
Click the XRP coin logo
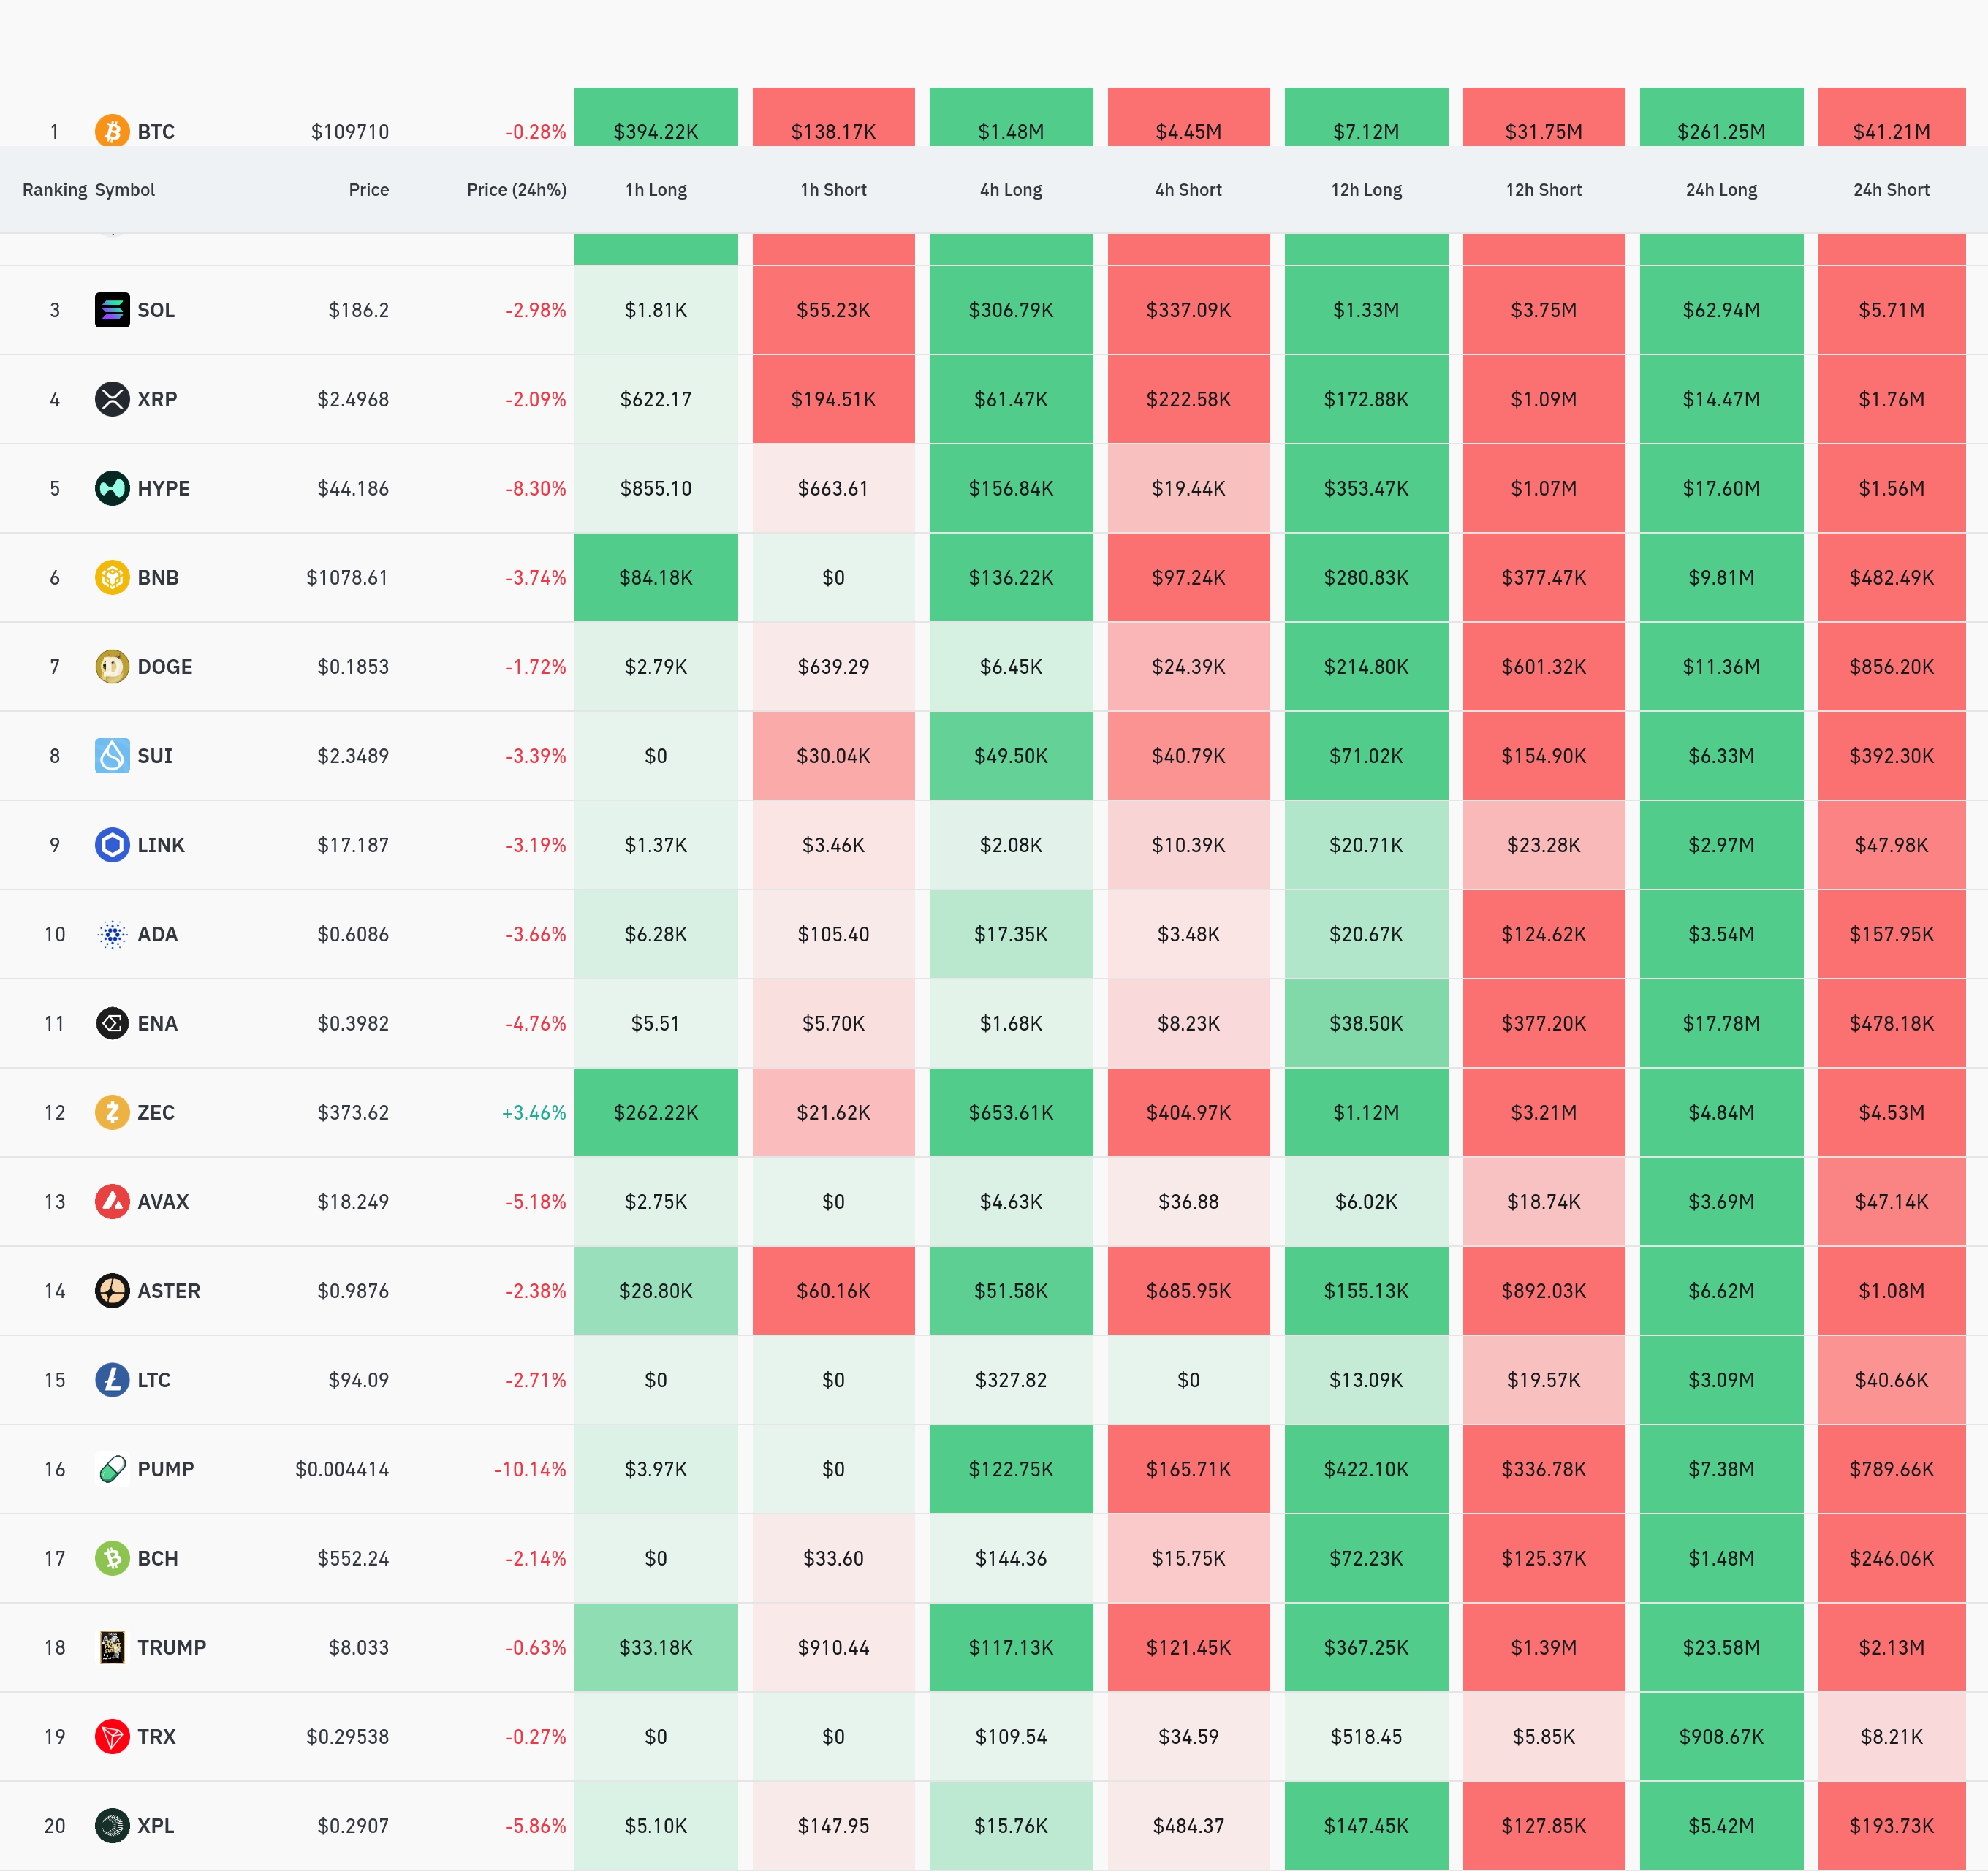(x=112, y=399)
